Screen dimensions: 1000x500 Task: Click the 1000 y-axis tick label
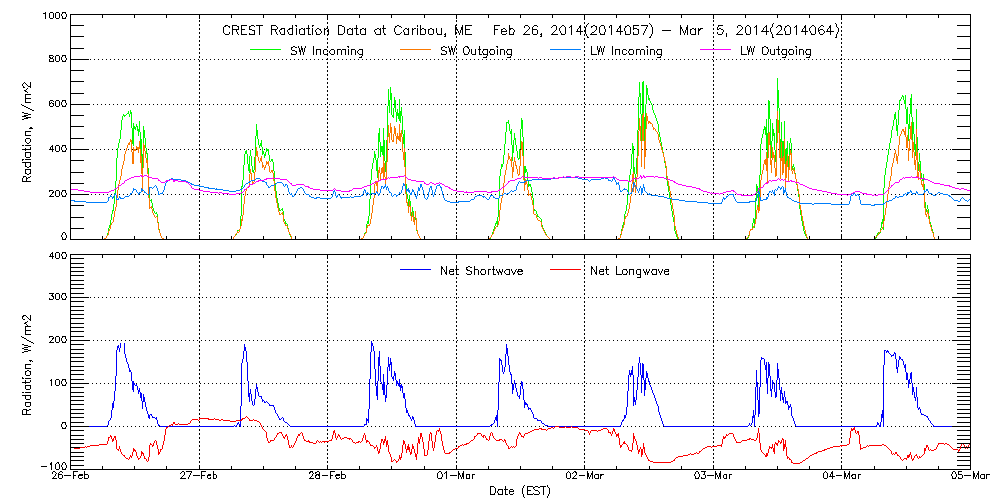click(52, 18)
